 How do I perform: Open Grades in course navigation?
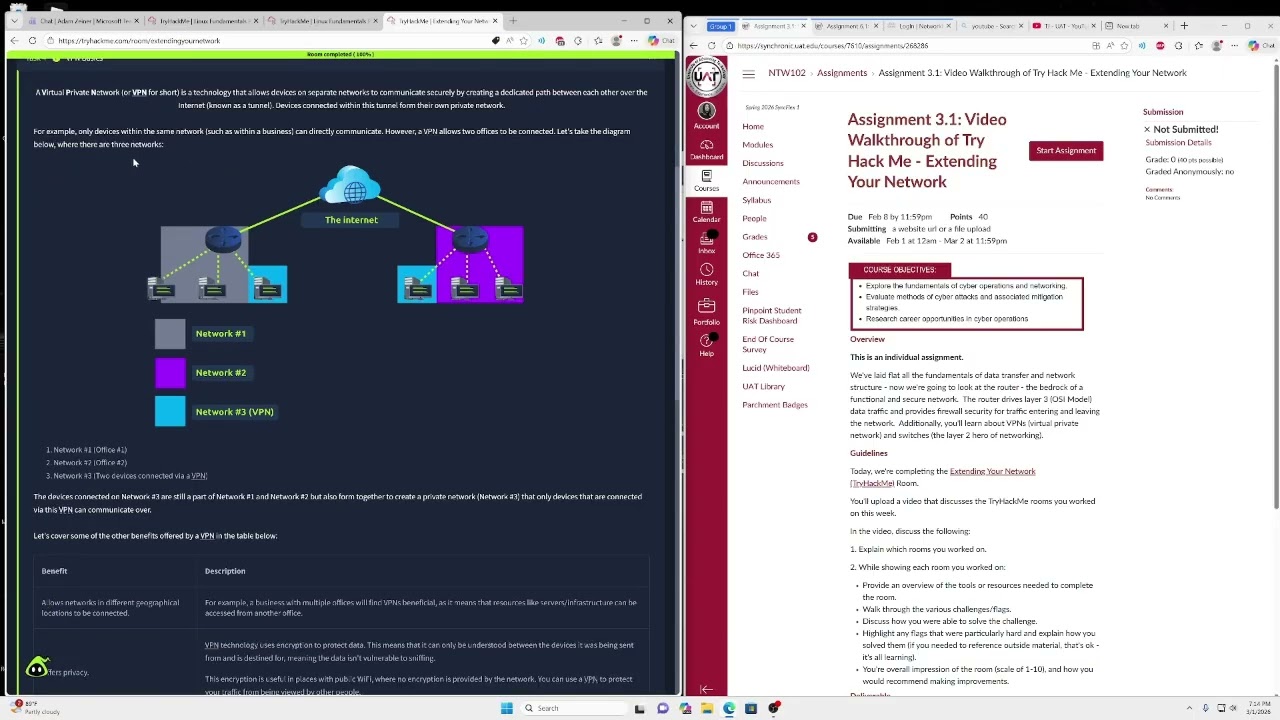point(755,237)
